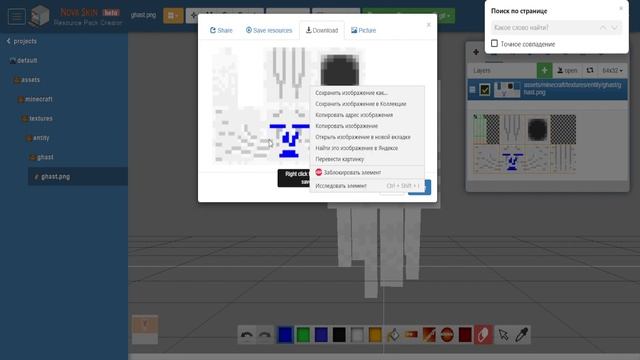Click the ghast.png layer thumbnail
640x360 pixels.
pos(507,90)
